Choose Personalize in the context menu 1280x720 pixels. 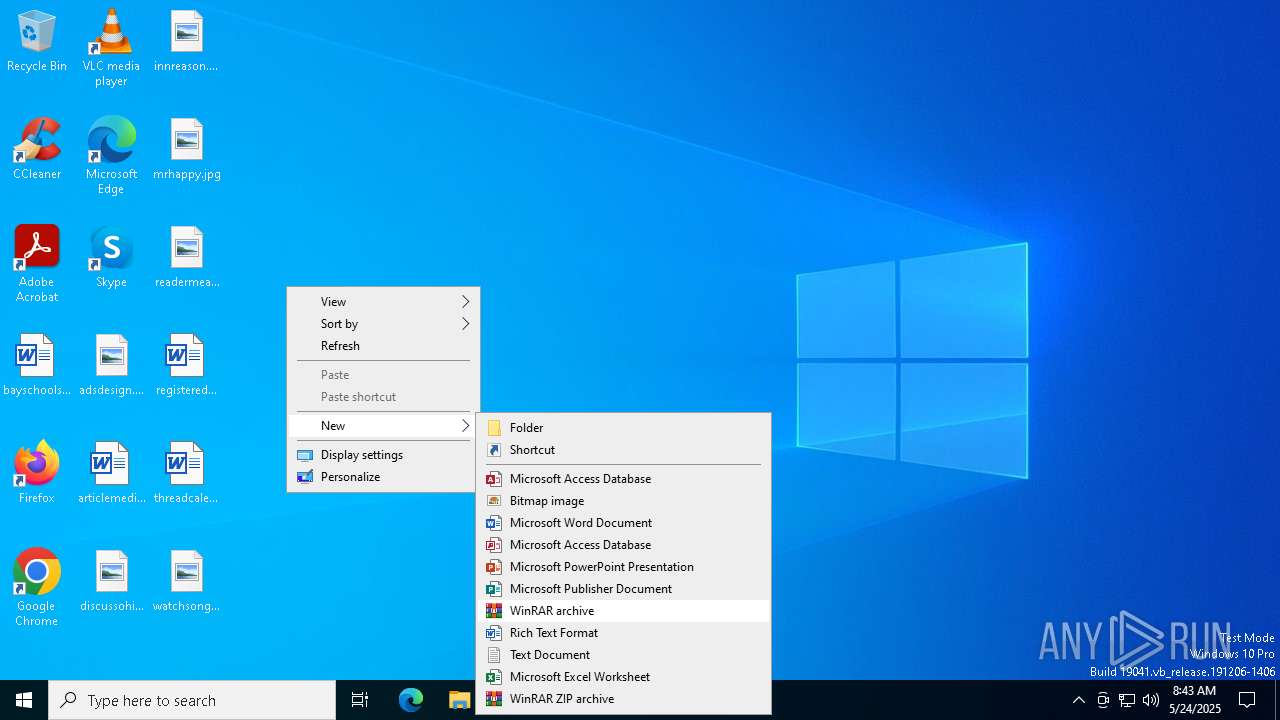(384, 477)
